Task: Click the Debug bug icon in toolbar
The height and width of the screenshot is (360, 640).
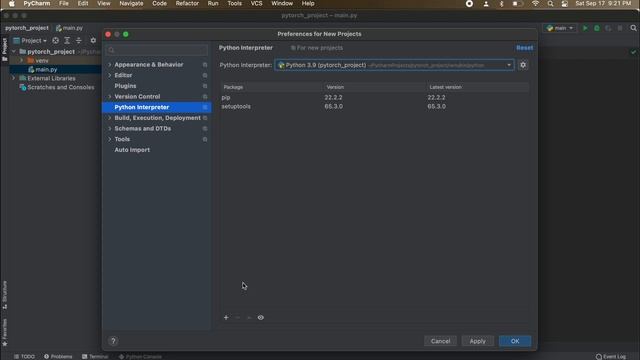Action: coord(597,28)
